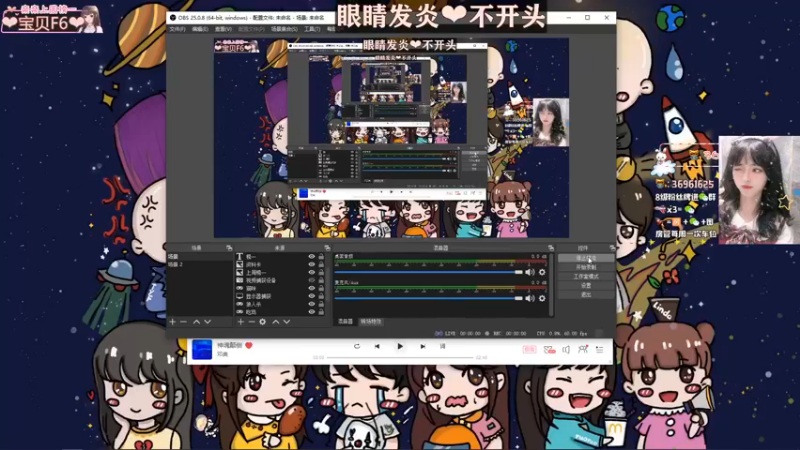Screen dimensions: 800x450
Task: Select the 显示器捕获 source row
Action: coord(280,296)
